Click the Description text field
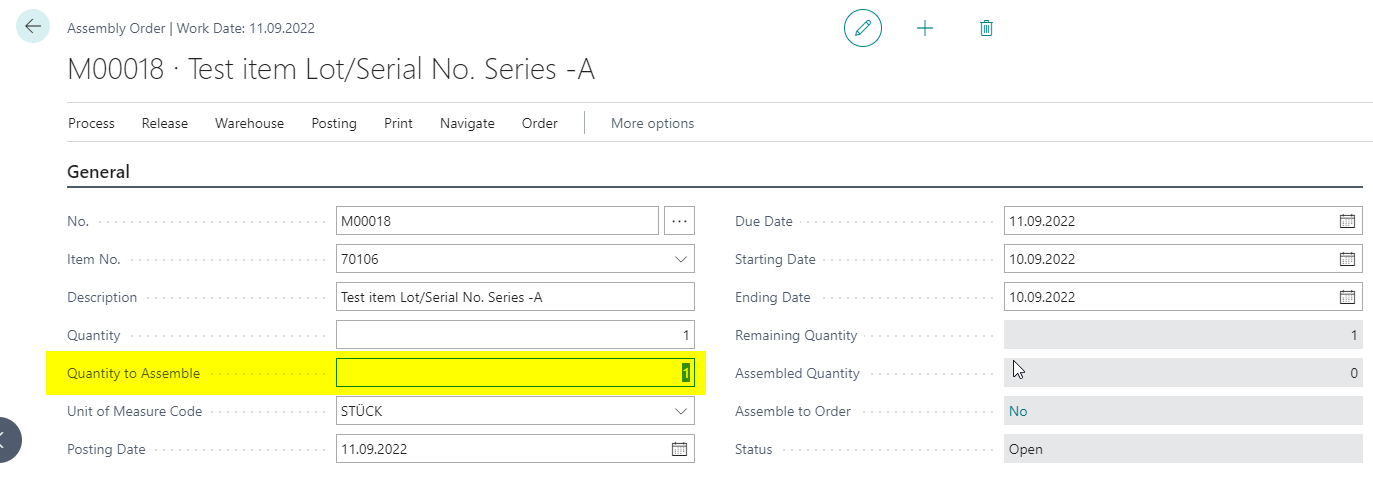 tap(514, 297)
